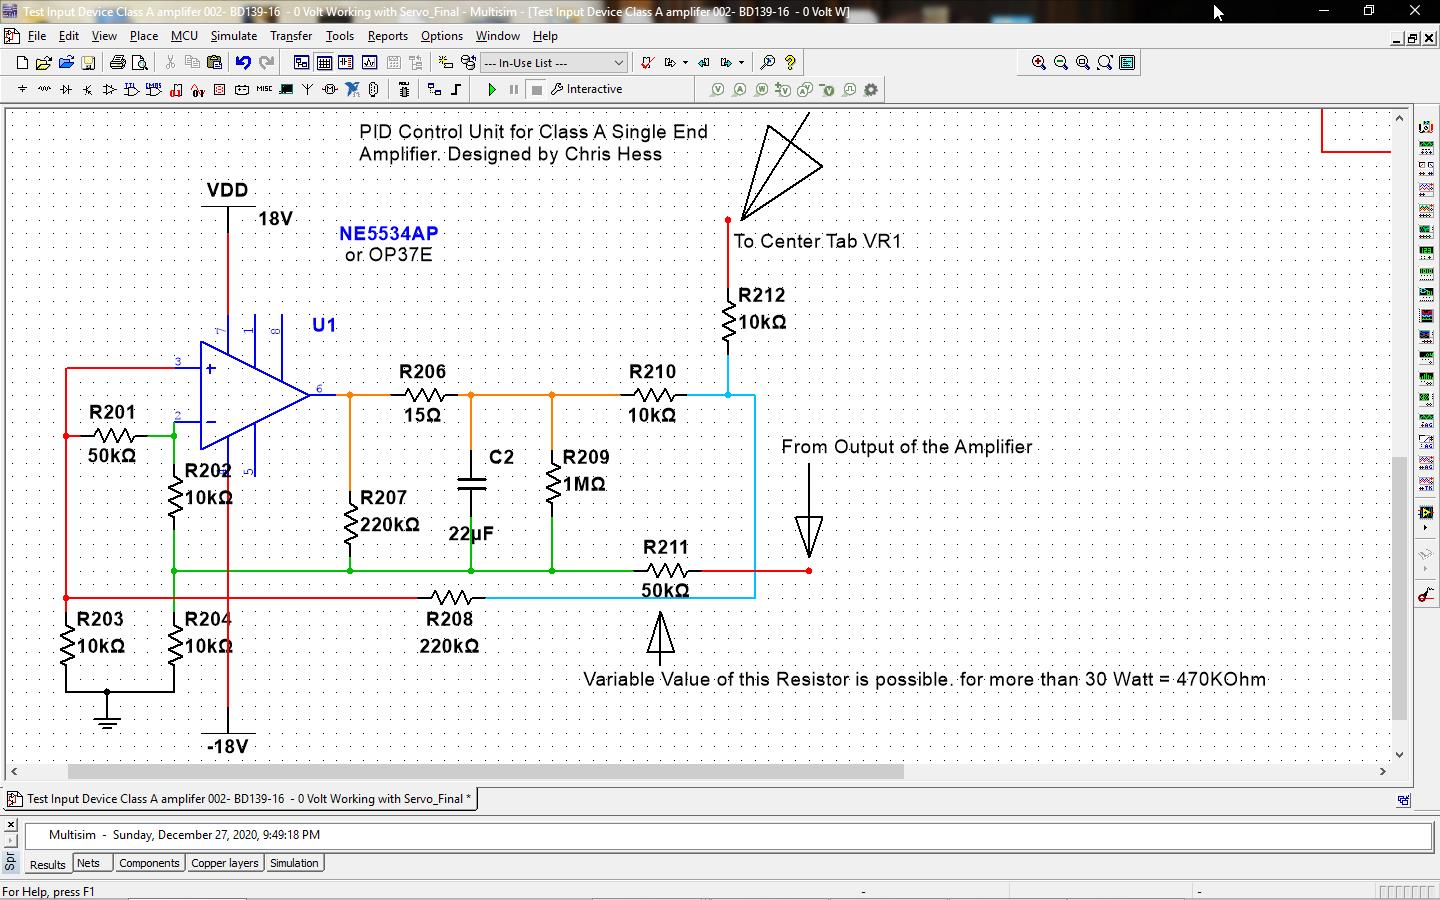This screenshot has width=1440, height=900.
Task: Open probe settings gear icon
Action: click(871, 89)
